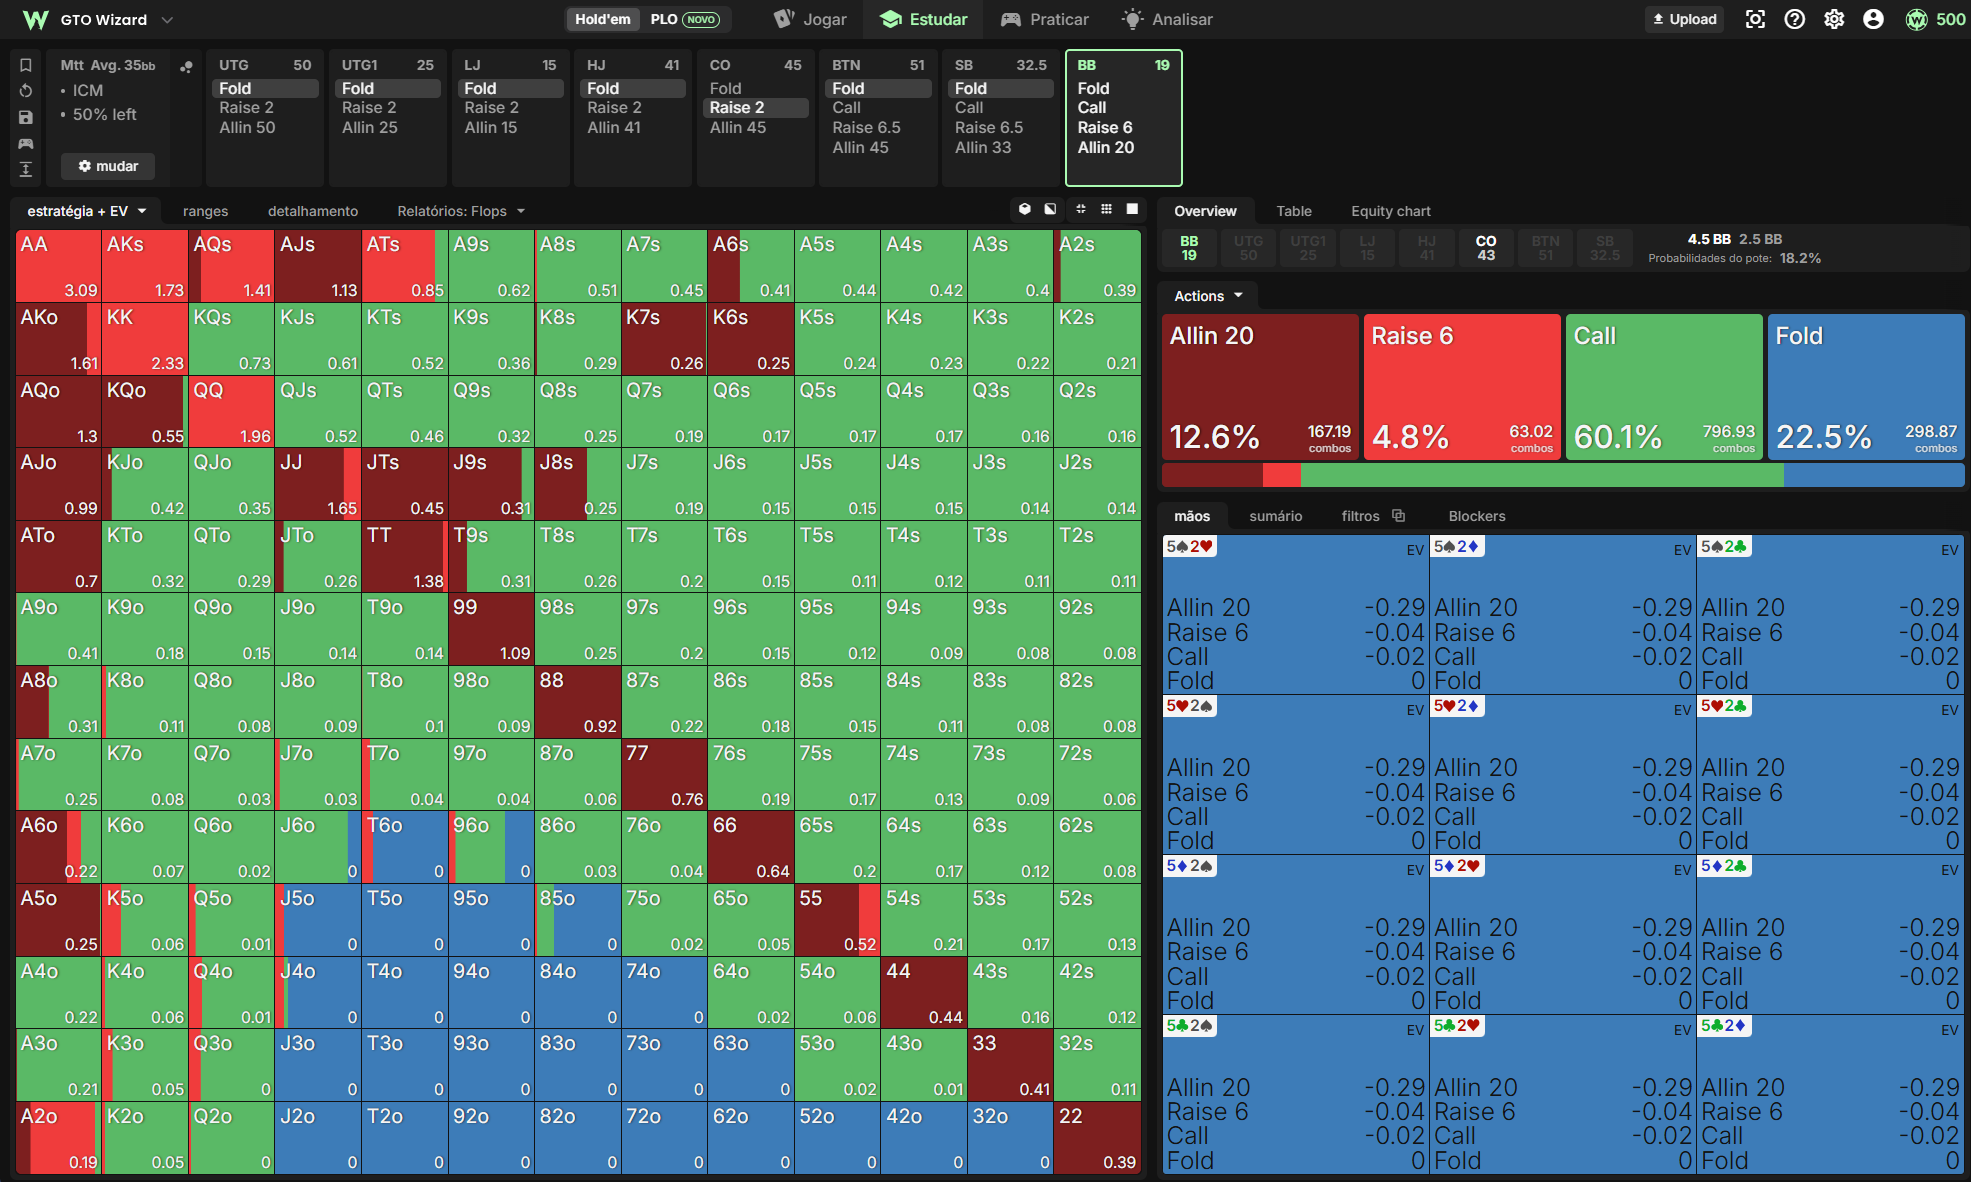Click the bubble nodes icon beside Mtt Avg. 35bb

click(x=186, y=67)
